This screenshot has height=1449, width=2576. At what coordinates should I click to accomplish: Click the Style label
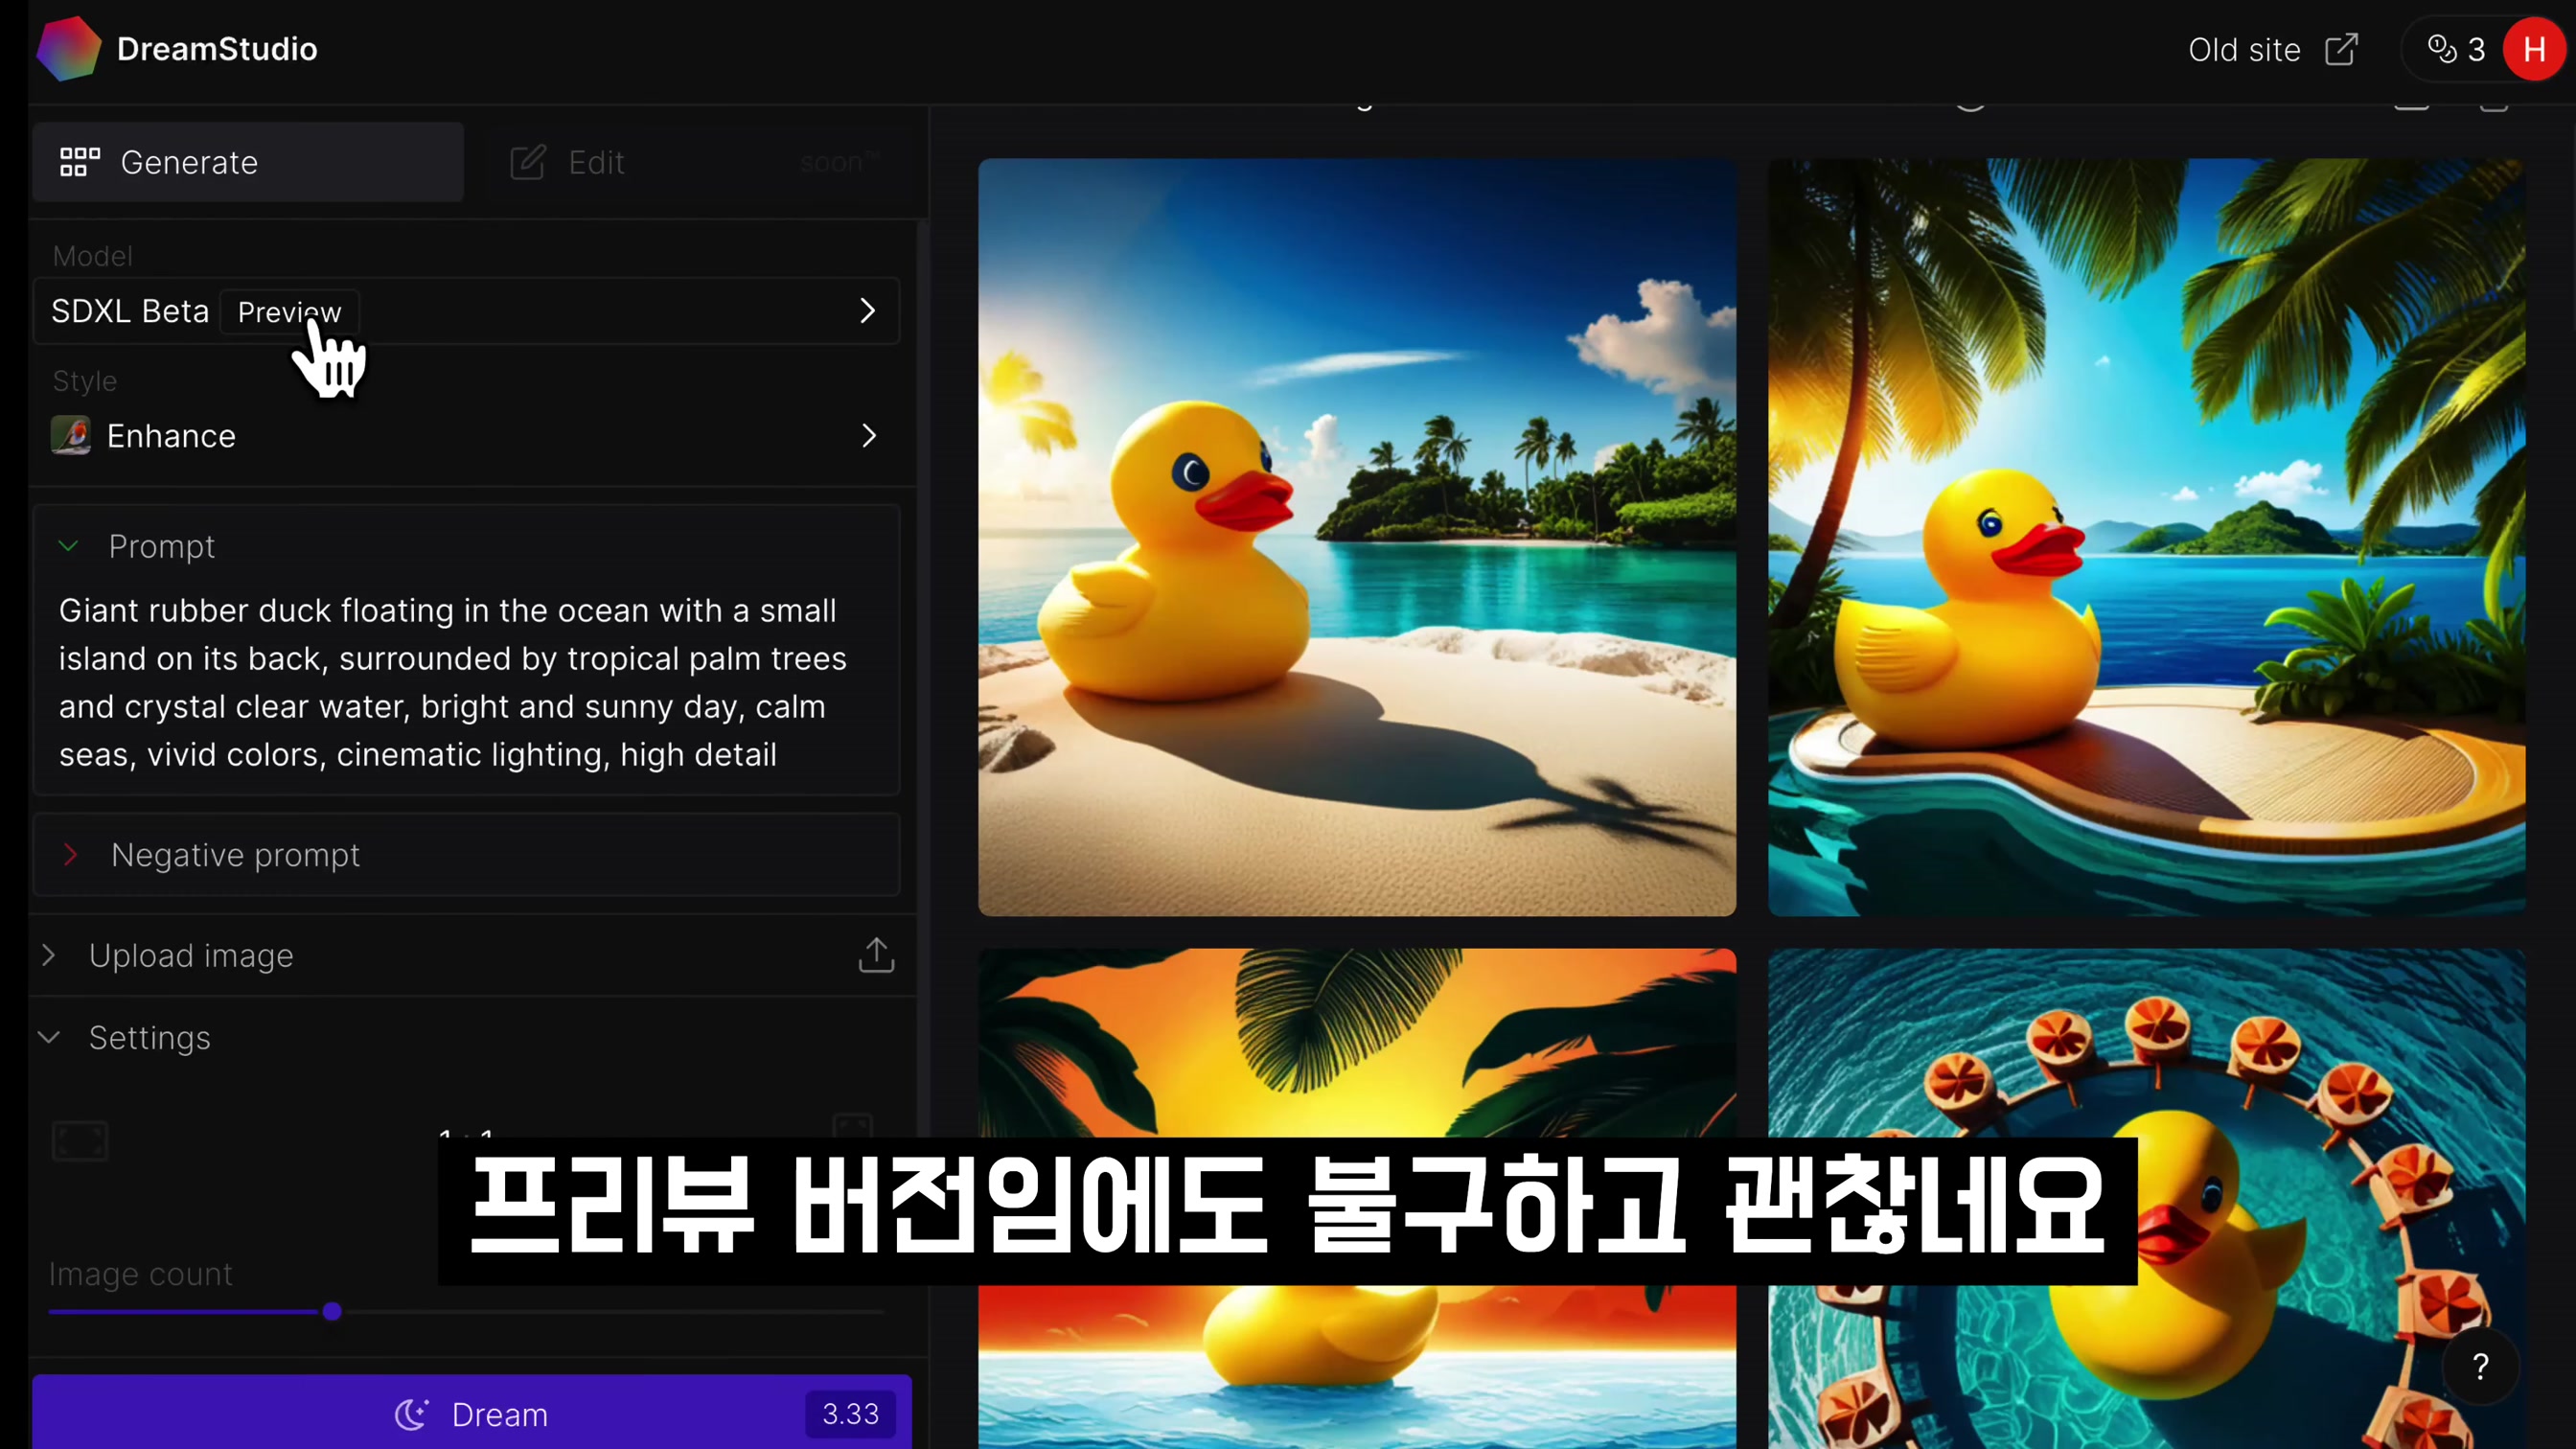pyautogui.click(x=85, y=381)
